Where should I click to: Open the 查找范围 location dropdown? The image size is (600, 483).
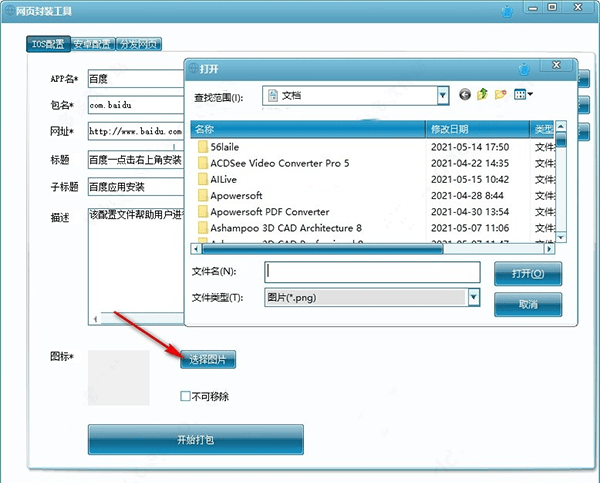click(443, 95)
